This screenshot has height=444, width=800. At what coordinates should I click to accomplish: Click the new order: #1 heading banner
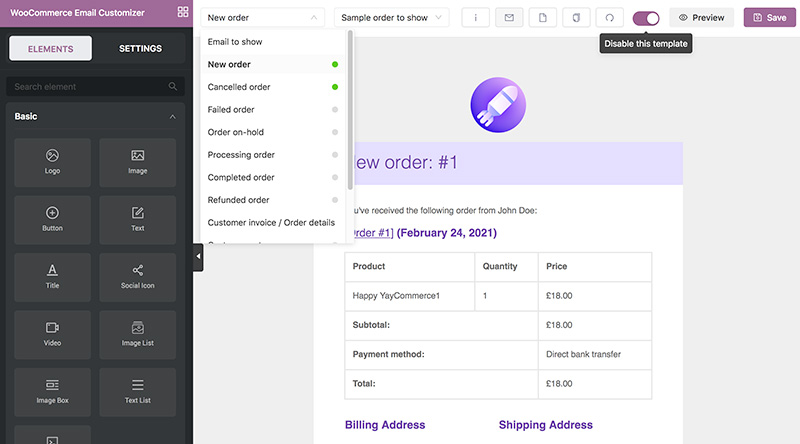tap(518, 163)
